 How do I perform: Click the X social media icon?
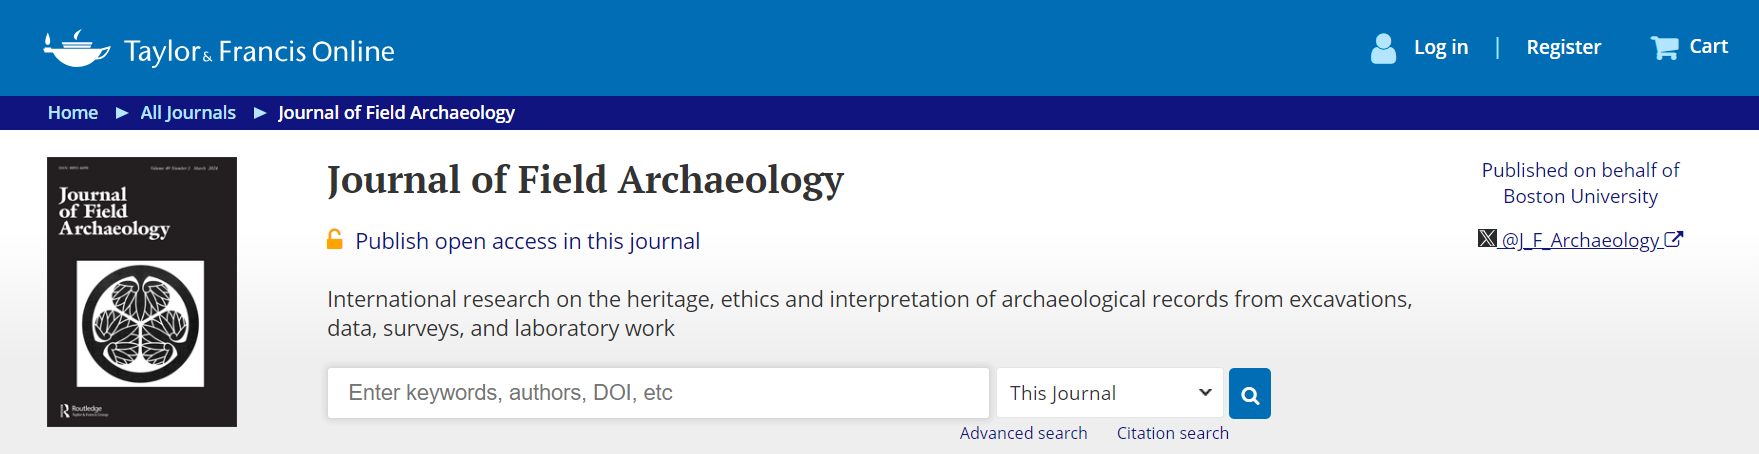1487,238
